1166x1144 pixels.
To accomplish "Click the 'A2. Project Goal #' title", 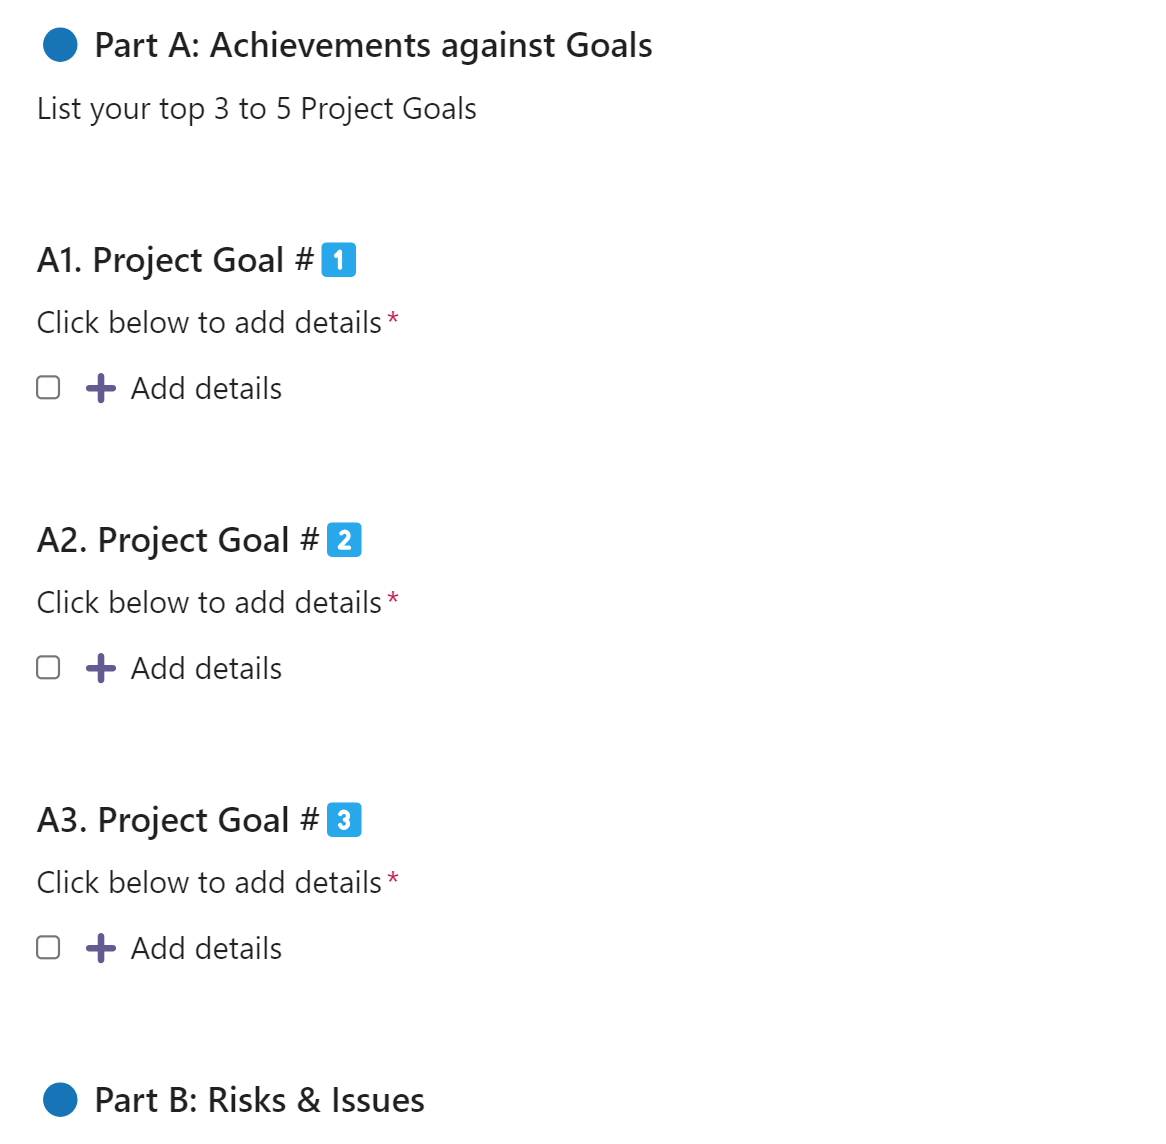I will tap(177, 541).
